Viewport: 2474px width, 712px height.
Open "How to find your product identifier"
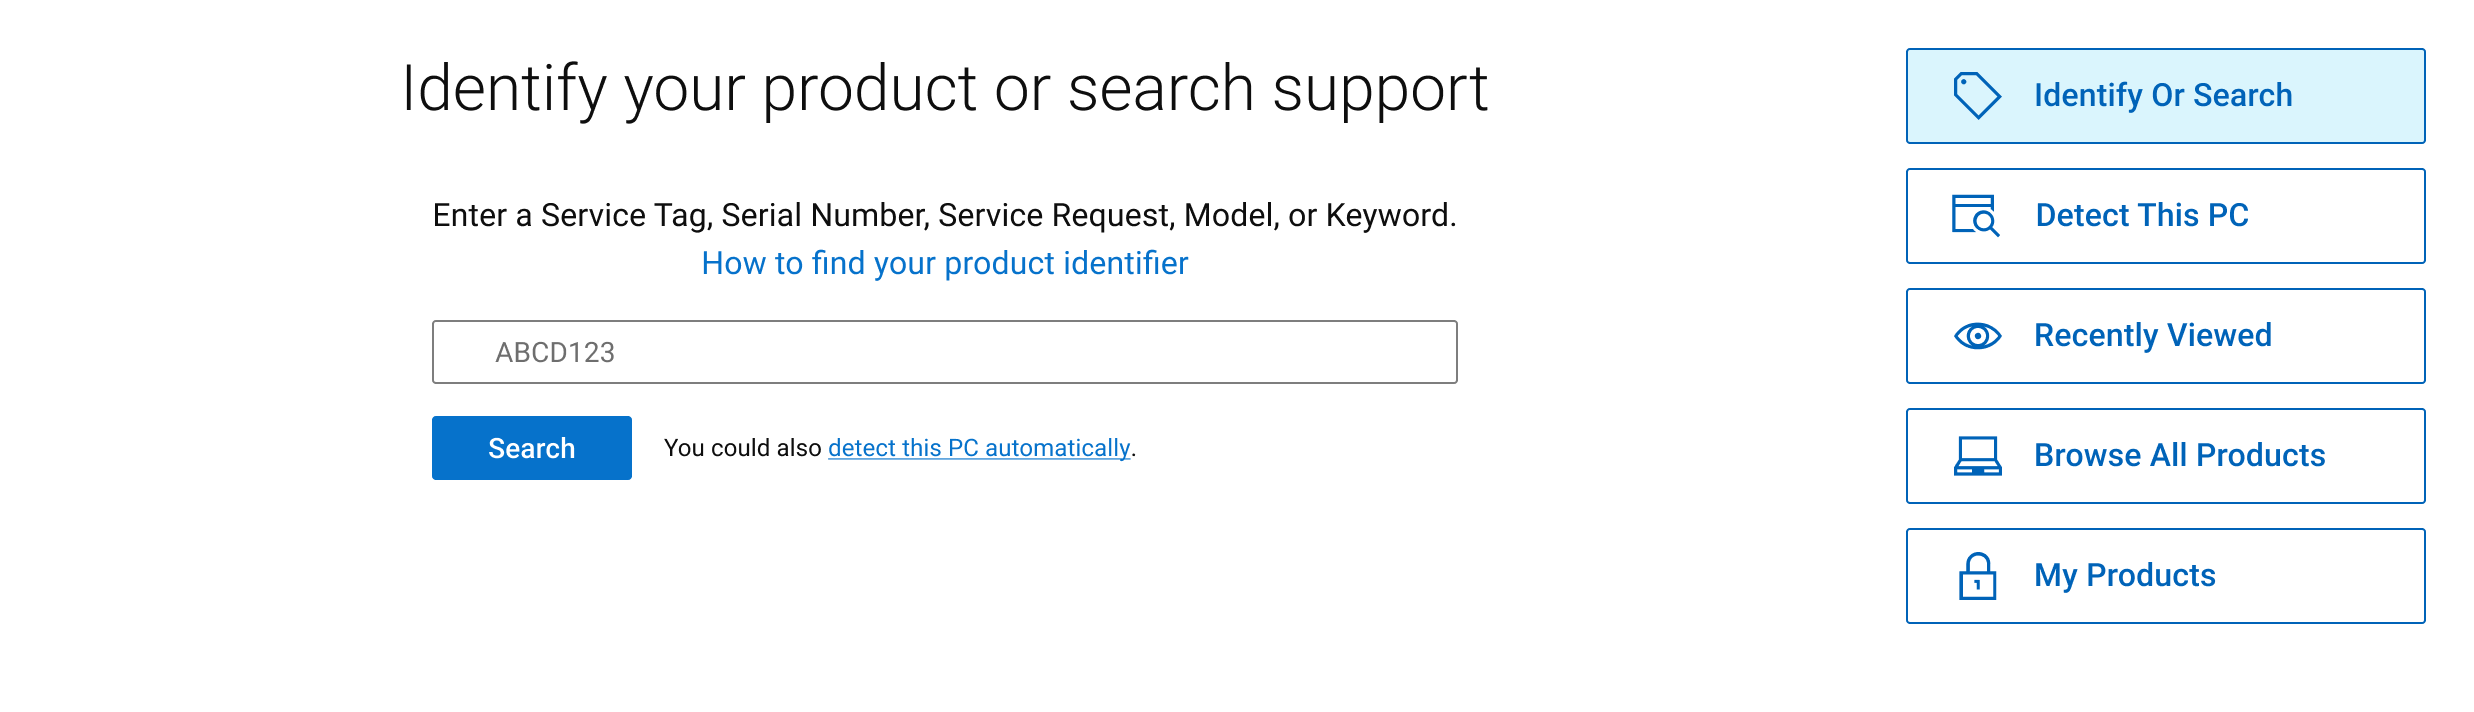944,263
